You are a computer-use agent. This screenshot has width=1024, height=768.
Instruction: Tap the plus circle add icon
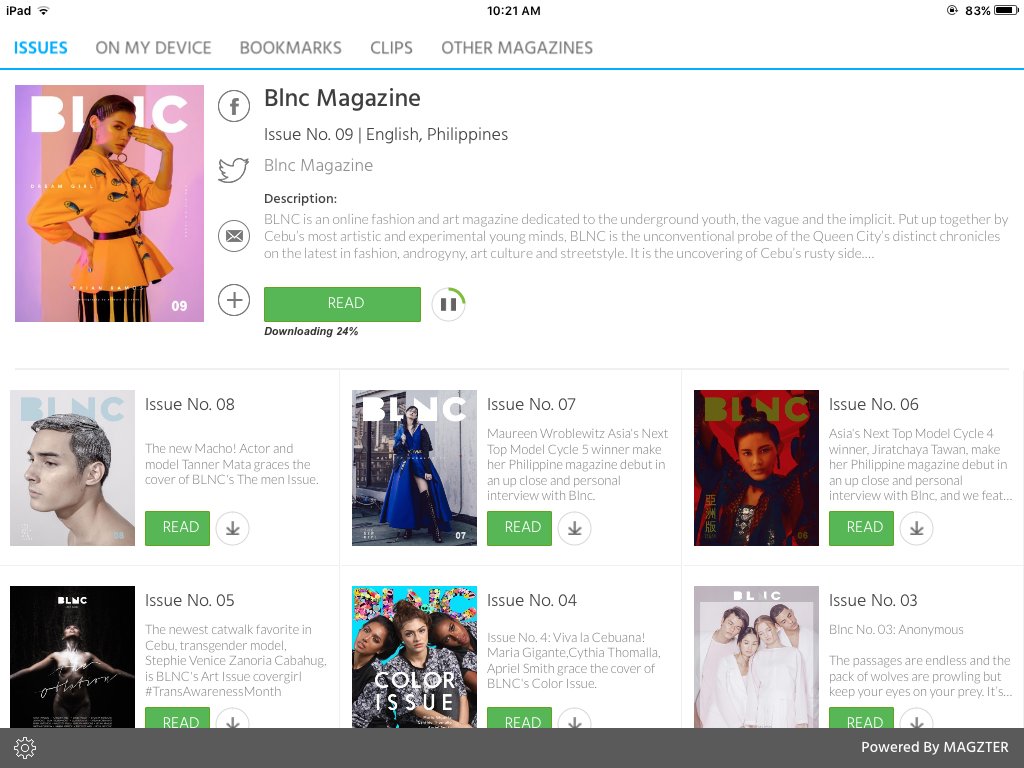pyautogui.click(x=234, y=300)
